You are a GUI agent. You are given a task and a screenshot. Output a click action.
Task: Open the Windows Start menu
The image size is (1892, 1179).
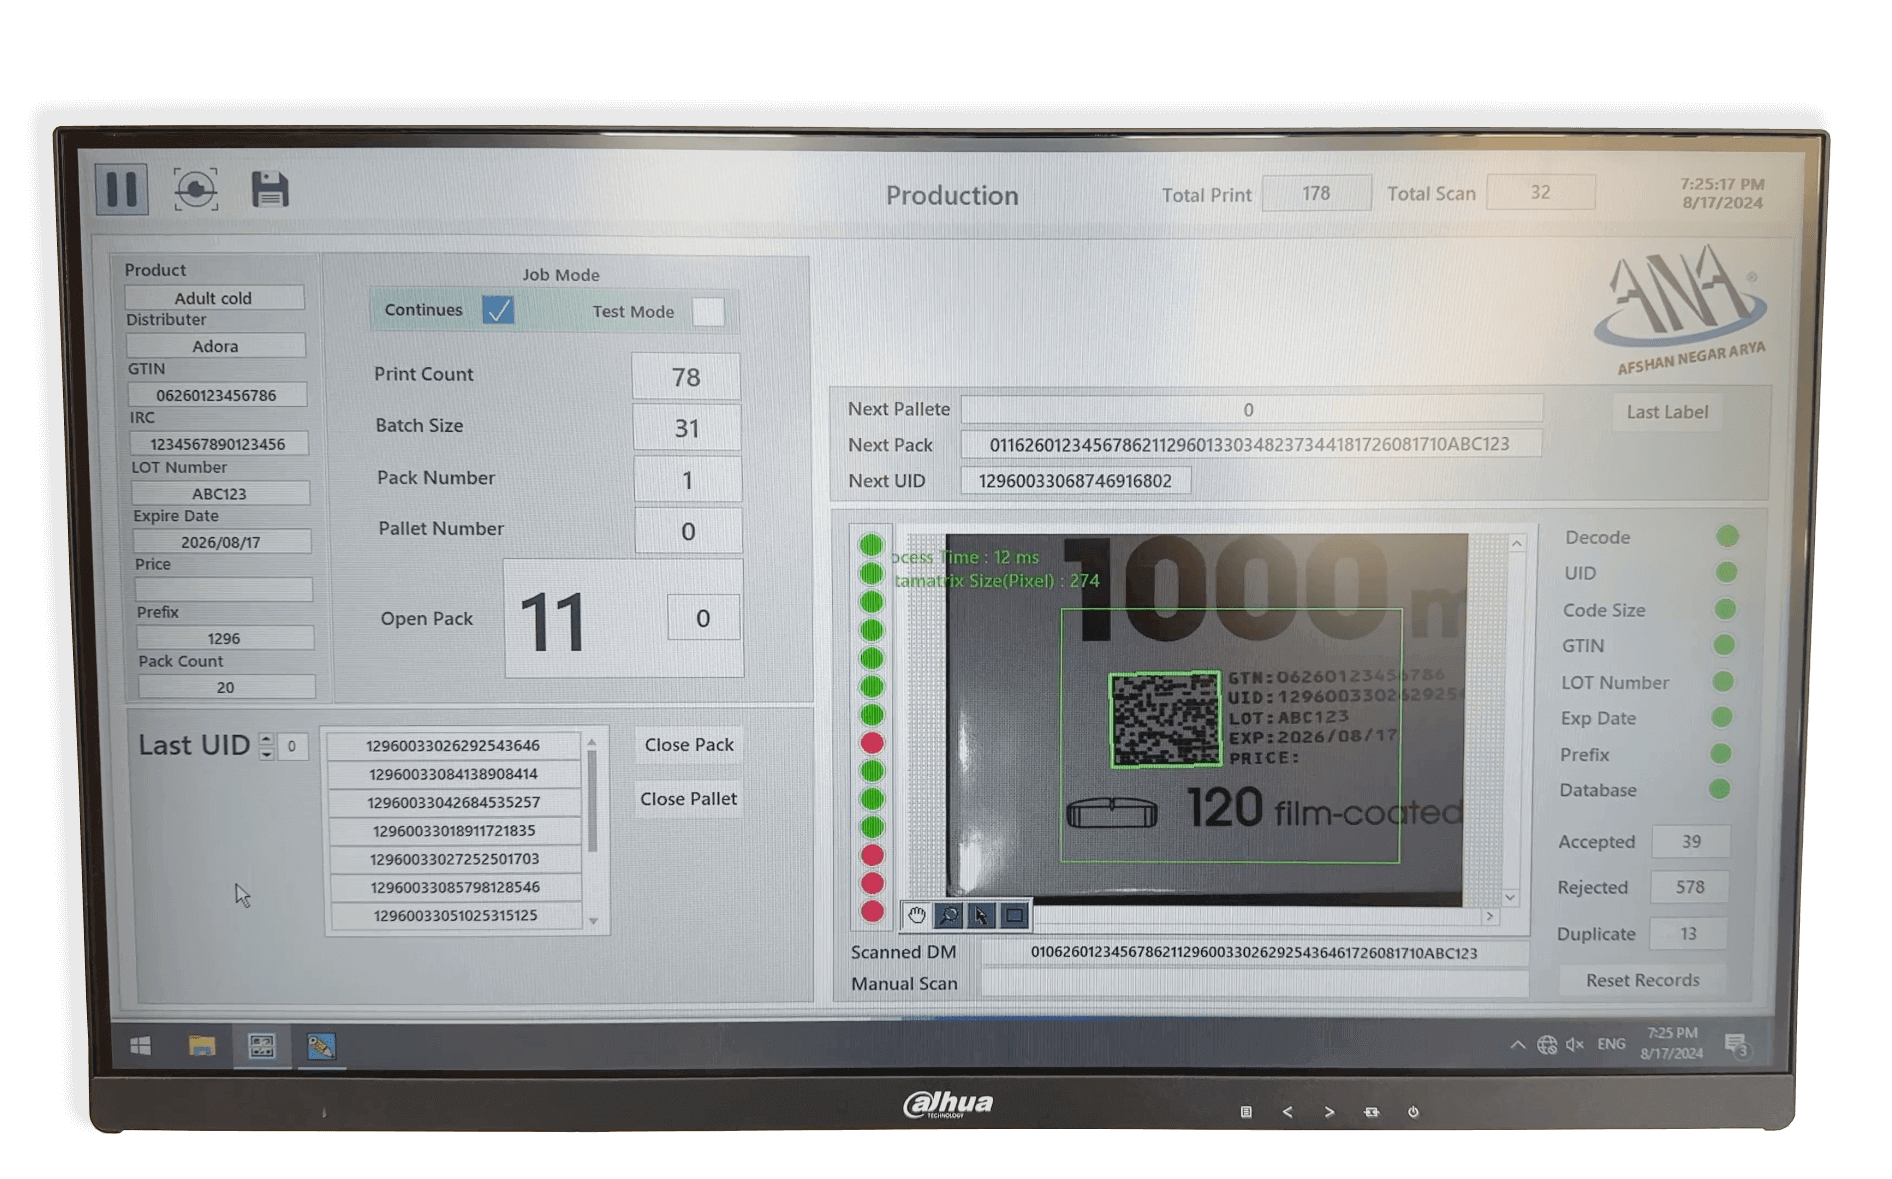click(141, 1046)
